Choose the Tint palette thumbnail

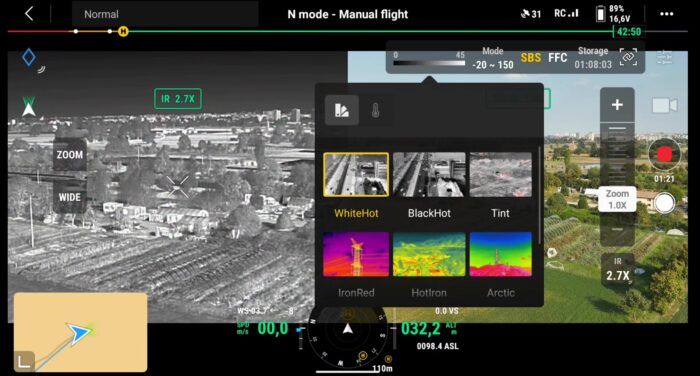pyautogui.click(x=500, y=174)
